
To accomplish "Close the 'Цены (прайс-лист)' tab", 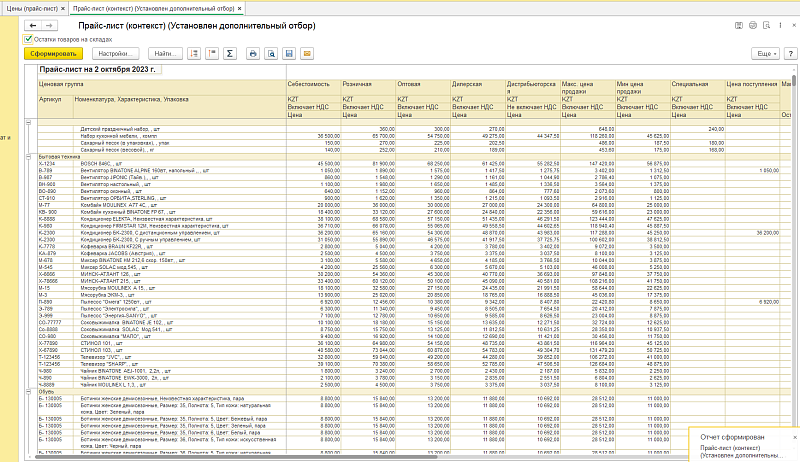I will pyautogui.click(x=65, y=6).
